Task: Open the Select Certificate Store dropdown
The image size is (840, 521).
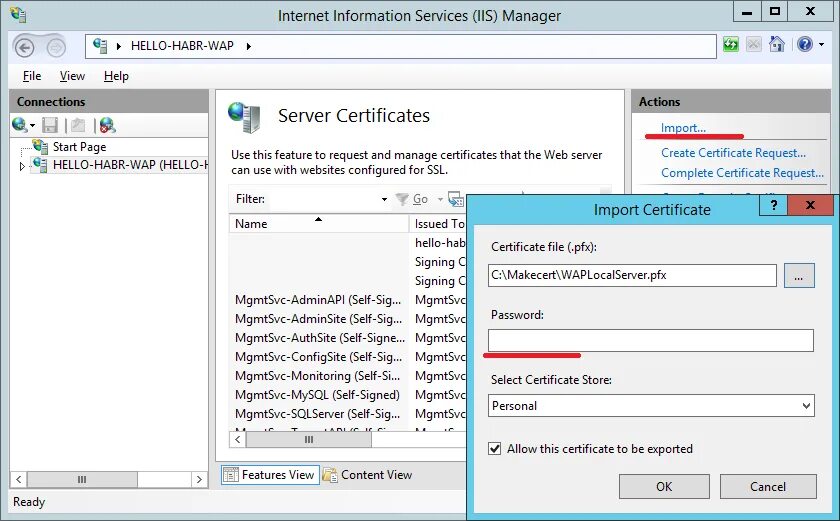Action: pyautogui.click(x=651, y=406)
